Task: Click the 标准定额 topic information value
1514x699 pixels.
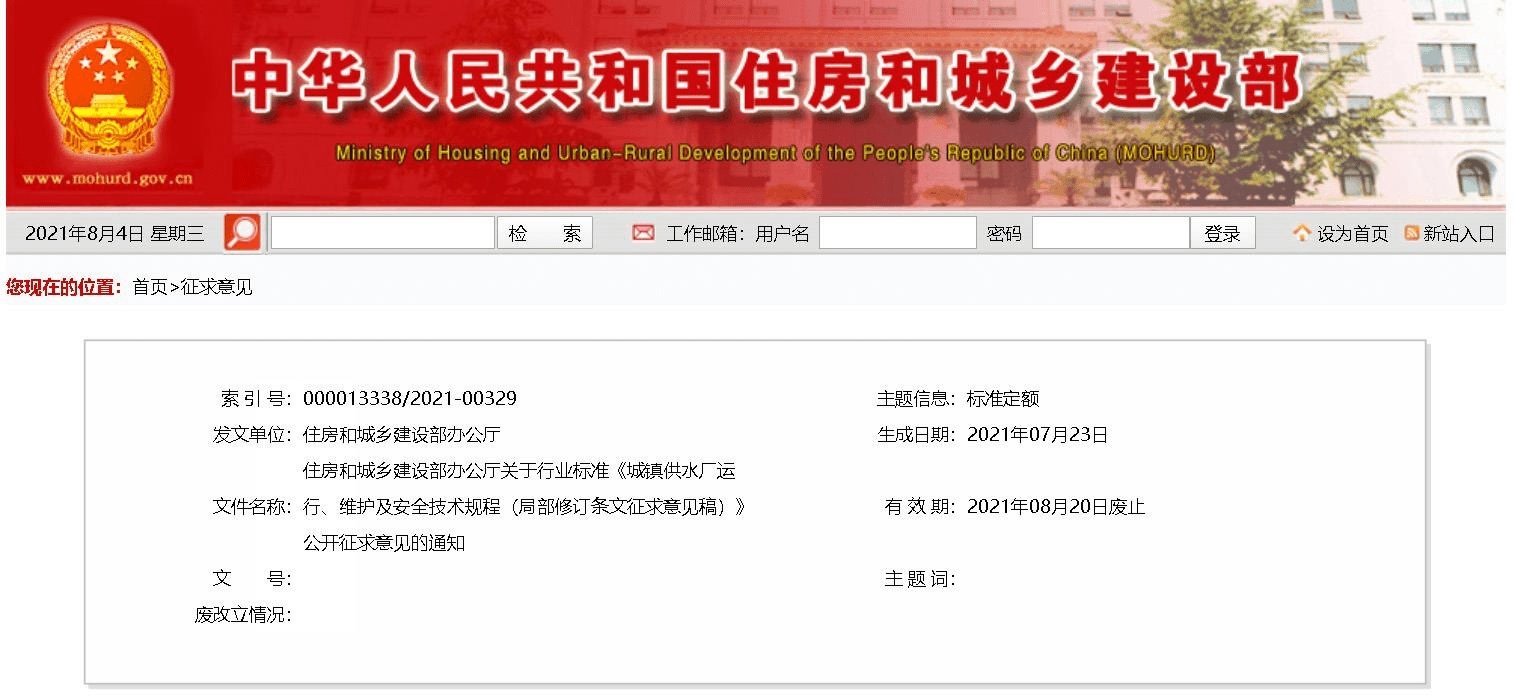Action: click(1003, 399)
